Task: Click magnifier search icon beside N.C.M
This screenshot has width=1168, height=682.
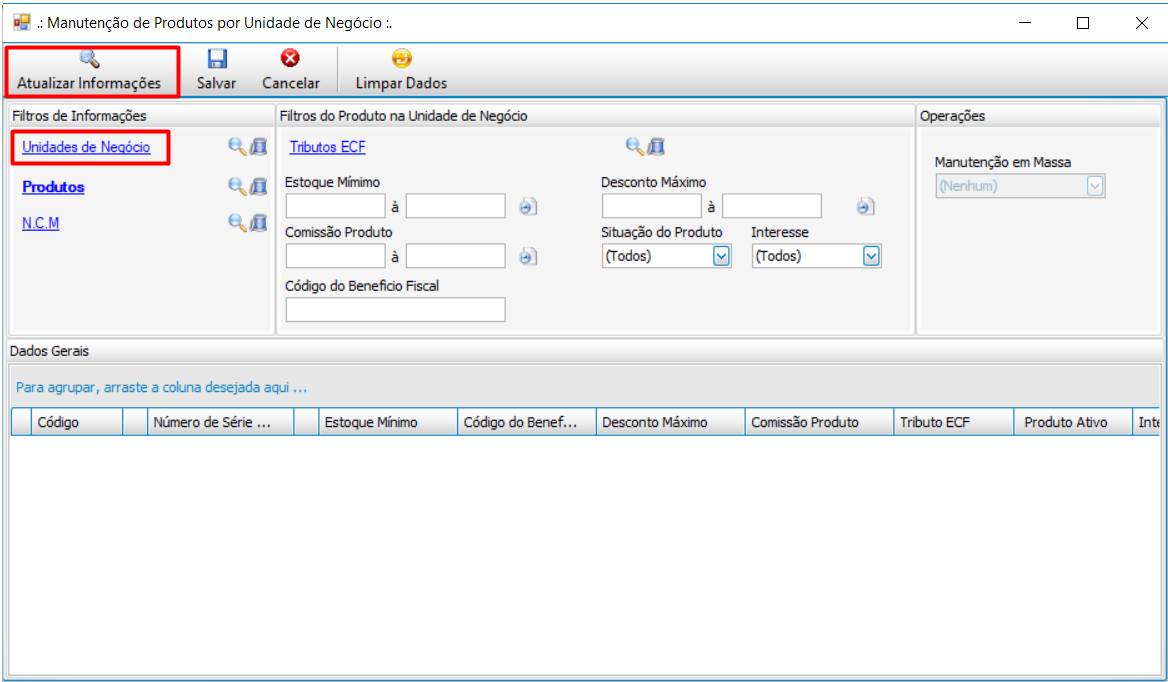Action: pos(238,222)
